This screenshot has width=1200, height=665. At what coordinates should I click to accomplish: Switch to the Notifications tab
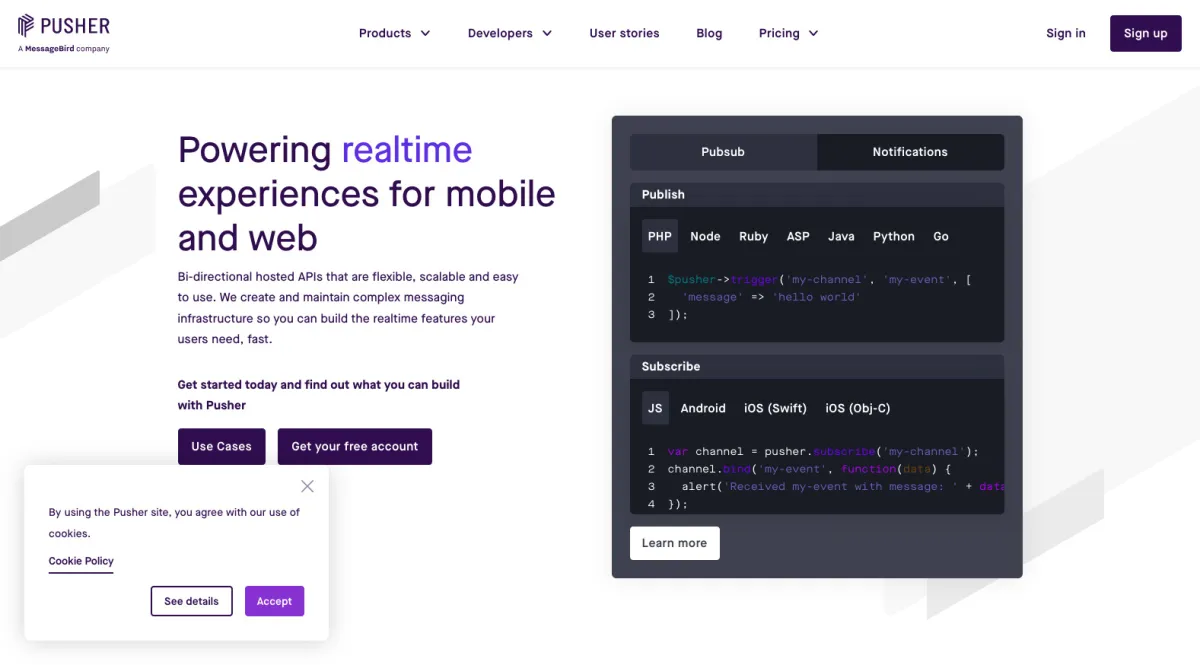(x=910, y=152)
